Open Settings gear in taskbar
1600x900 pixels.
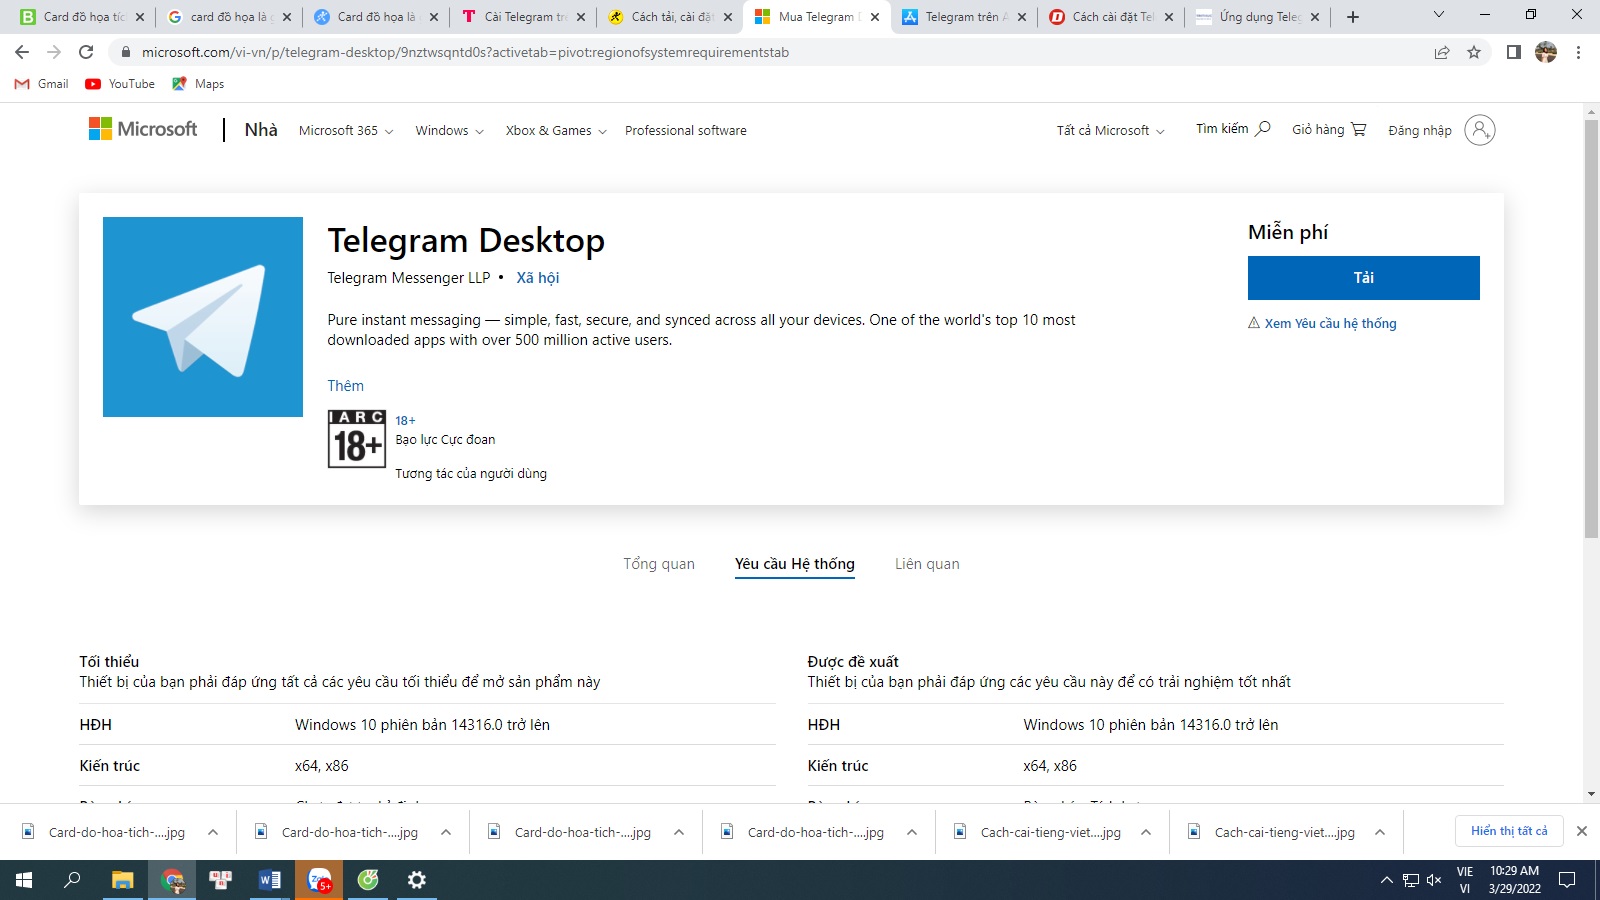417,880
